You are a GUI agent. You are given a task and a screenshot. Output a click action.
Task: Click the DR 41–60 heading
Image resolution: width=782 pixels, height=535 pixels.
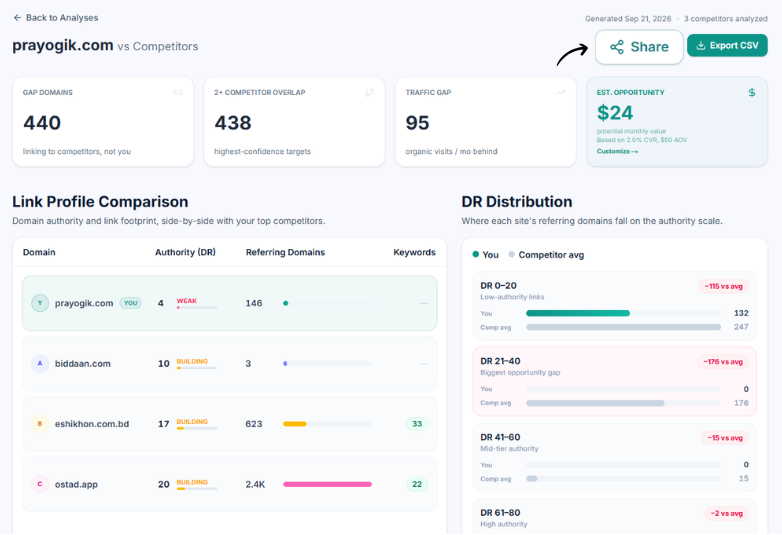coord(500,437)
